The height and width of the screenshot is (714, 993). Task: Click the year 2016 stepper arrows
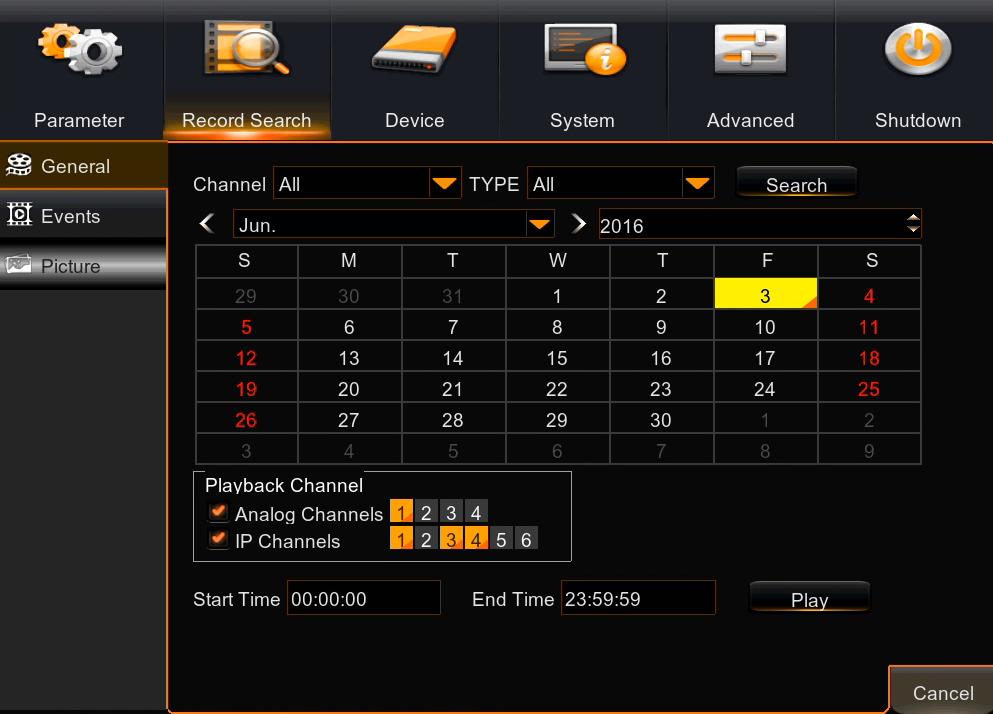[x=913, y=224]
